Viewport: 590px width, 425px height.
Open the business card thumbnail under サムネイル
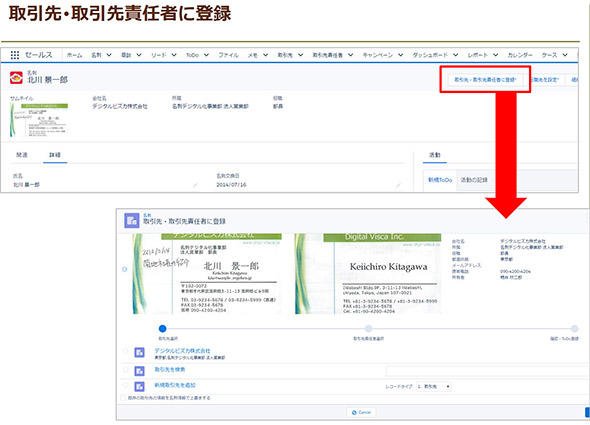[39, 120]
